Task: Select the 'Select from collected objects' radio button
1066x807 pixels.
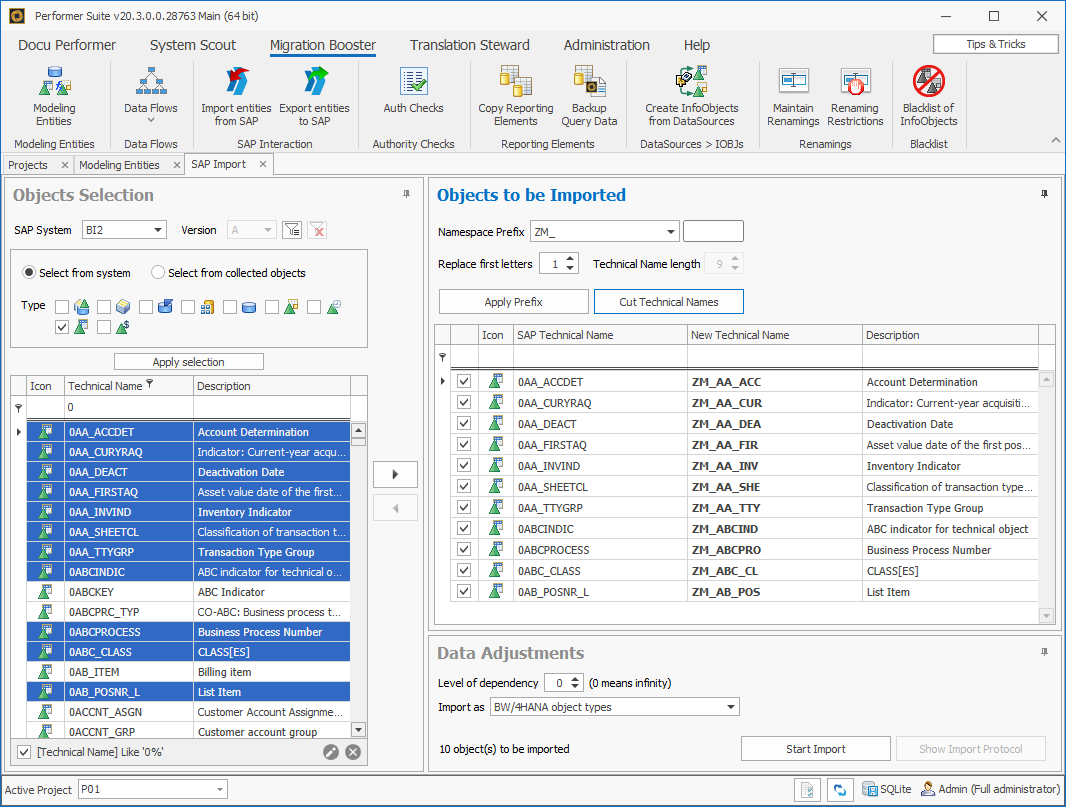Action: tap(157, 273)
